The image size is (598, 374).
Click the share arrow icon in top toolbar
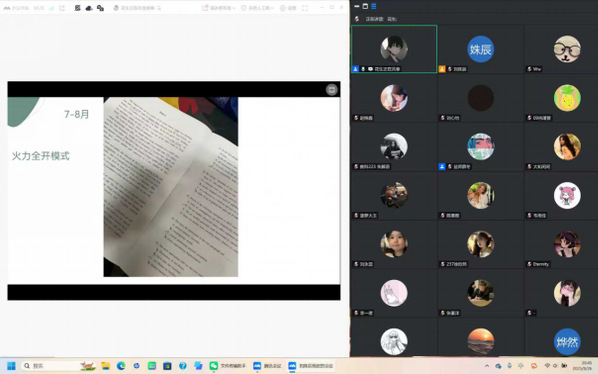coord(62,8)
